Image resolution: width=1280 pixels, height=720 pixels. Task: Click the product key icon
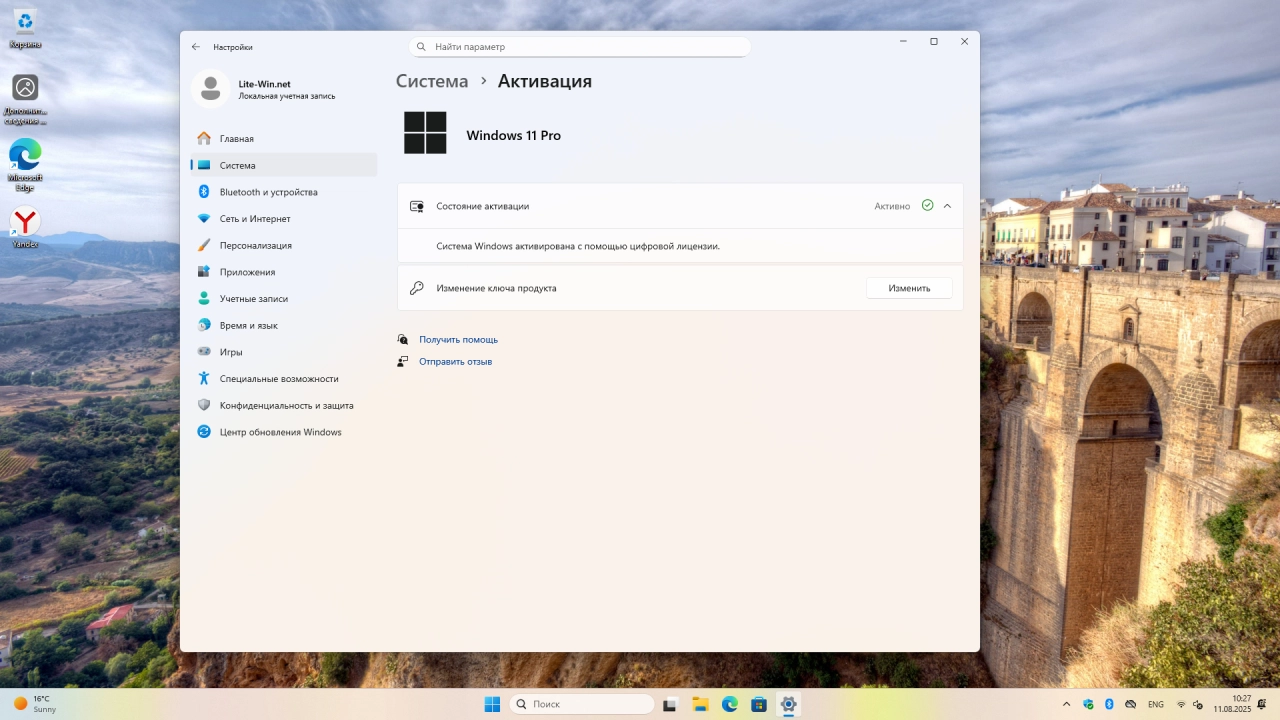417,288
